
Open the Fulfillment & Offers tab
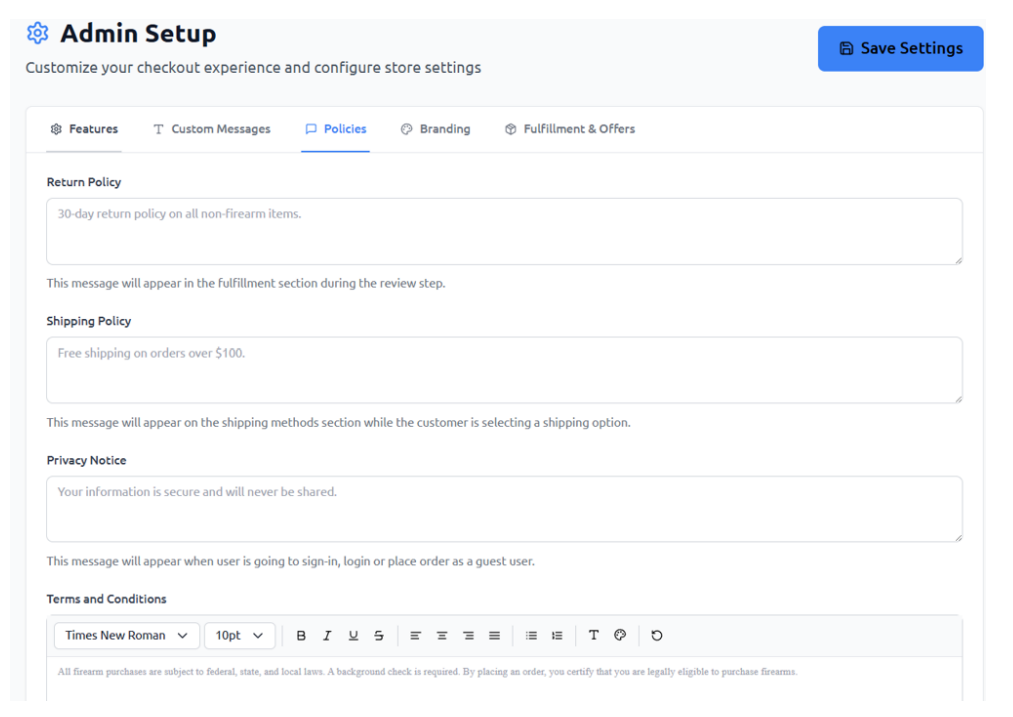570,129
